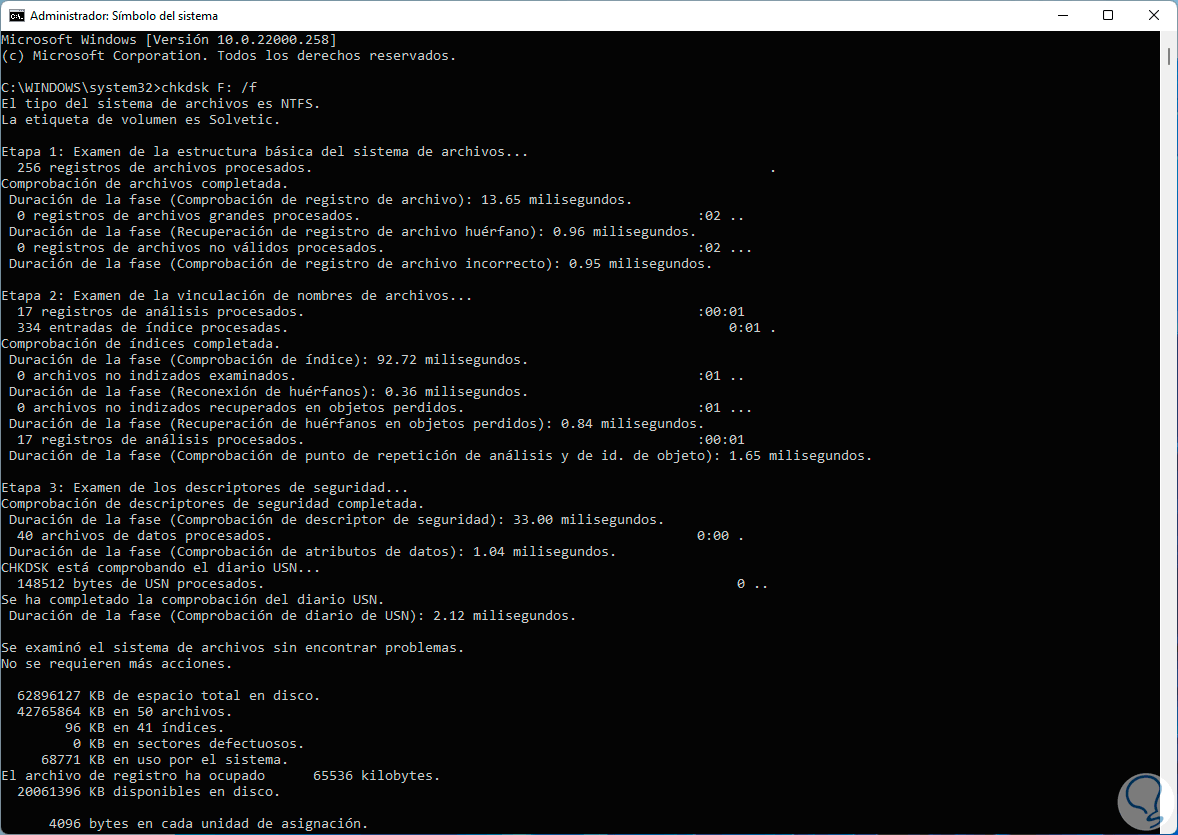This screenshot has width=1178, height=835.
Task: Click '(c) Microsoft Corporation. Todos los derechos reservados.'
Action: coord(228,56)
